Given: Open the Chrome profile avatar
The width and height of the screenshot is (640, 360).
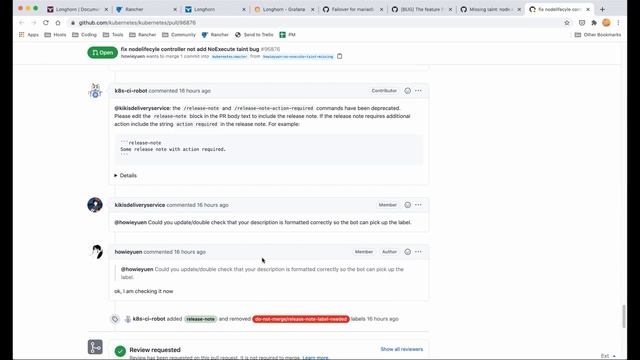Looking at the screenshot, I should 606,23.
